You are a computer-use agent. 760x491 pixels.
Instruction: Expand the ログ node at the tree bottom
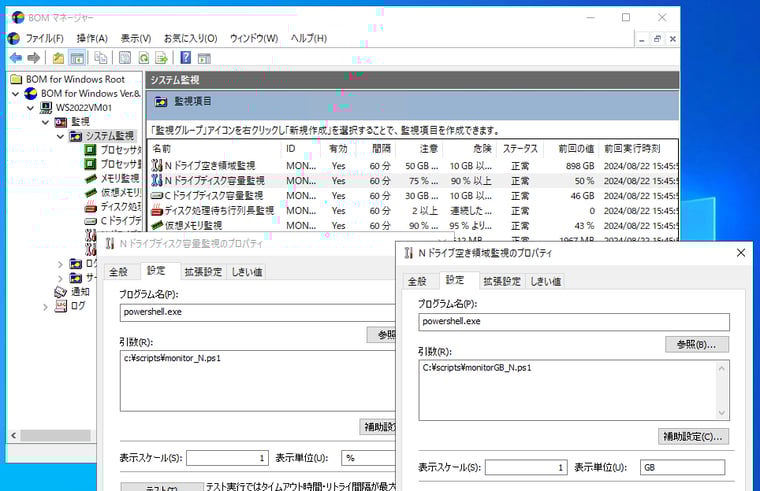click(45, 306)
